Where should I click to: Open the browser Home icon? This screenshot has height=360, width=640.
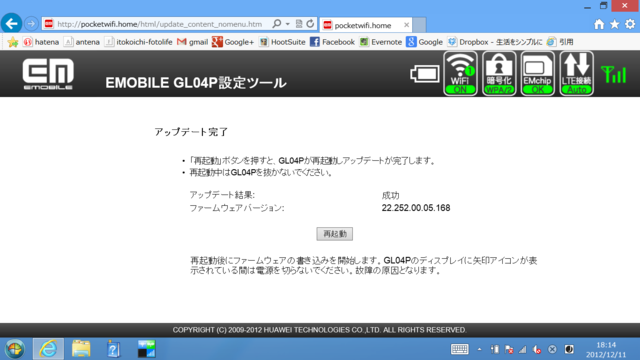[x=599, y=24]
